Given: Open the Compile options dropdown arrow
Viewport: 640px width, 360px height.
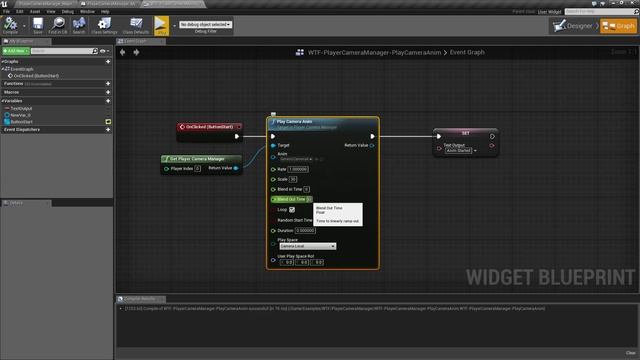Looking at the screenshot, I should click(x=24, y=26).
